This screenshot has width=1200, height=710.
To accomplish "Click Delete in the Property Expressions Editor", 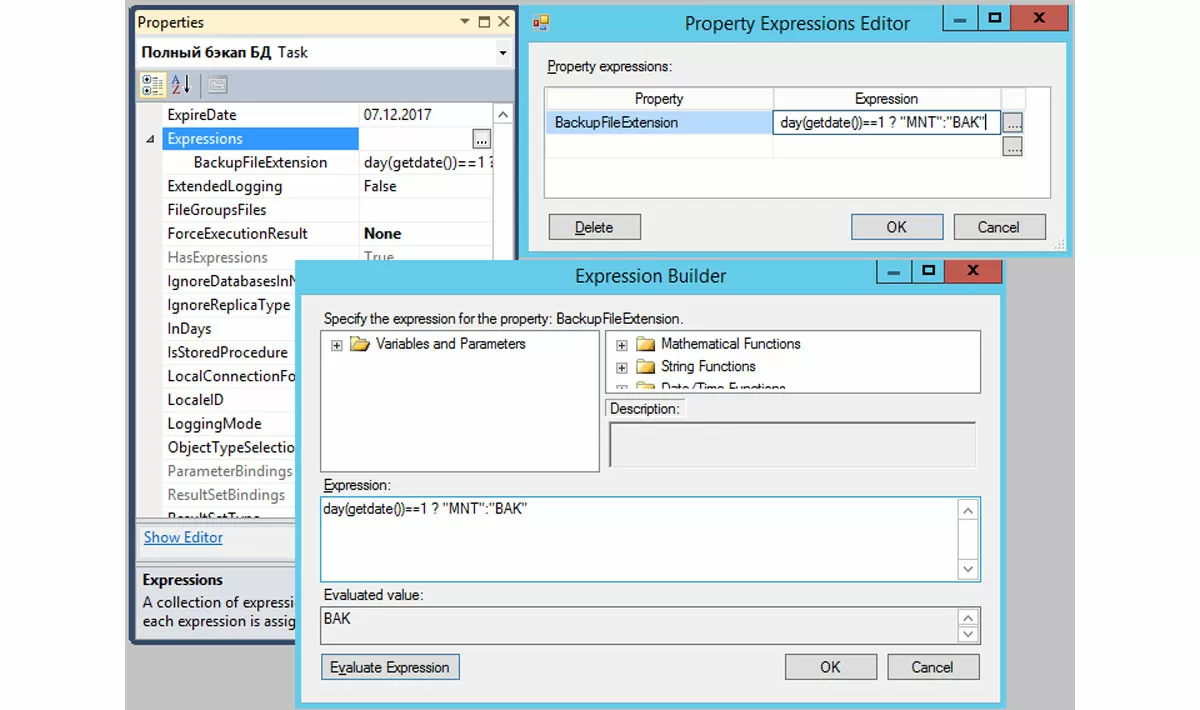I will [594, 227].
